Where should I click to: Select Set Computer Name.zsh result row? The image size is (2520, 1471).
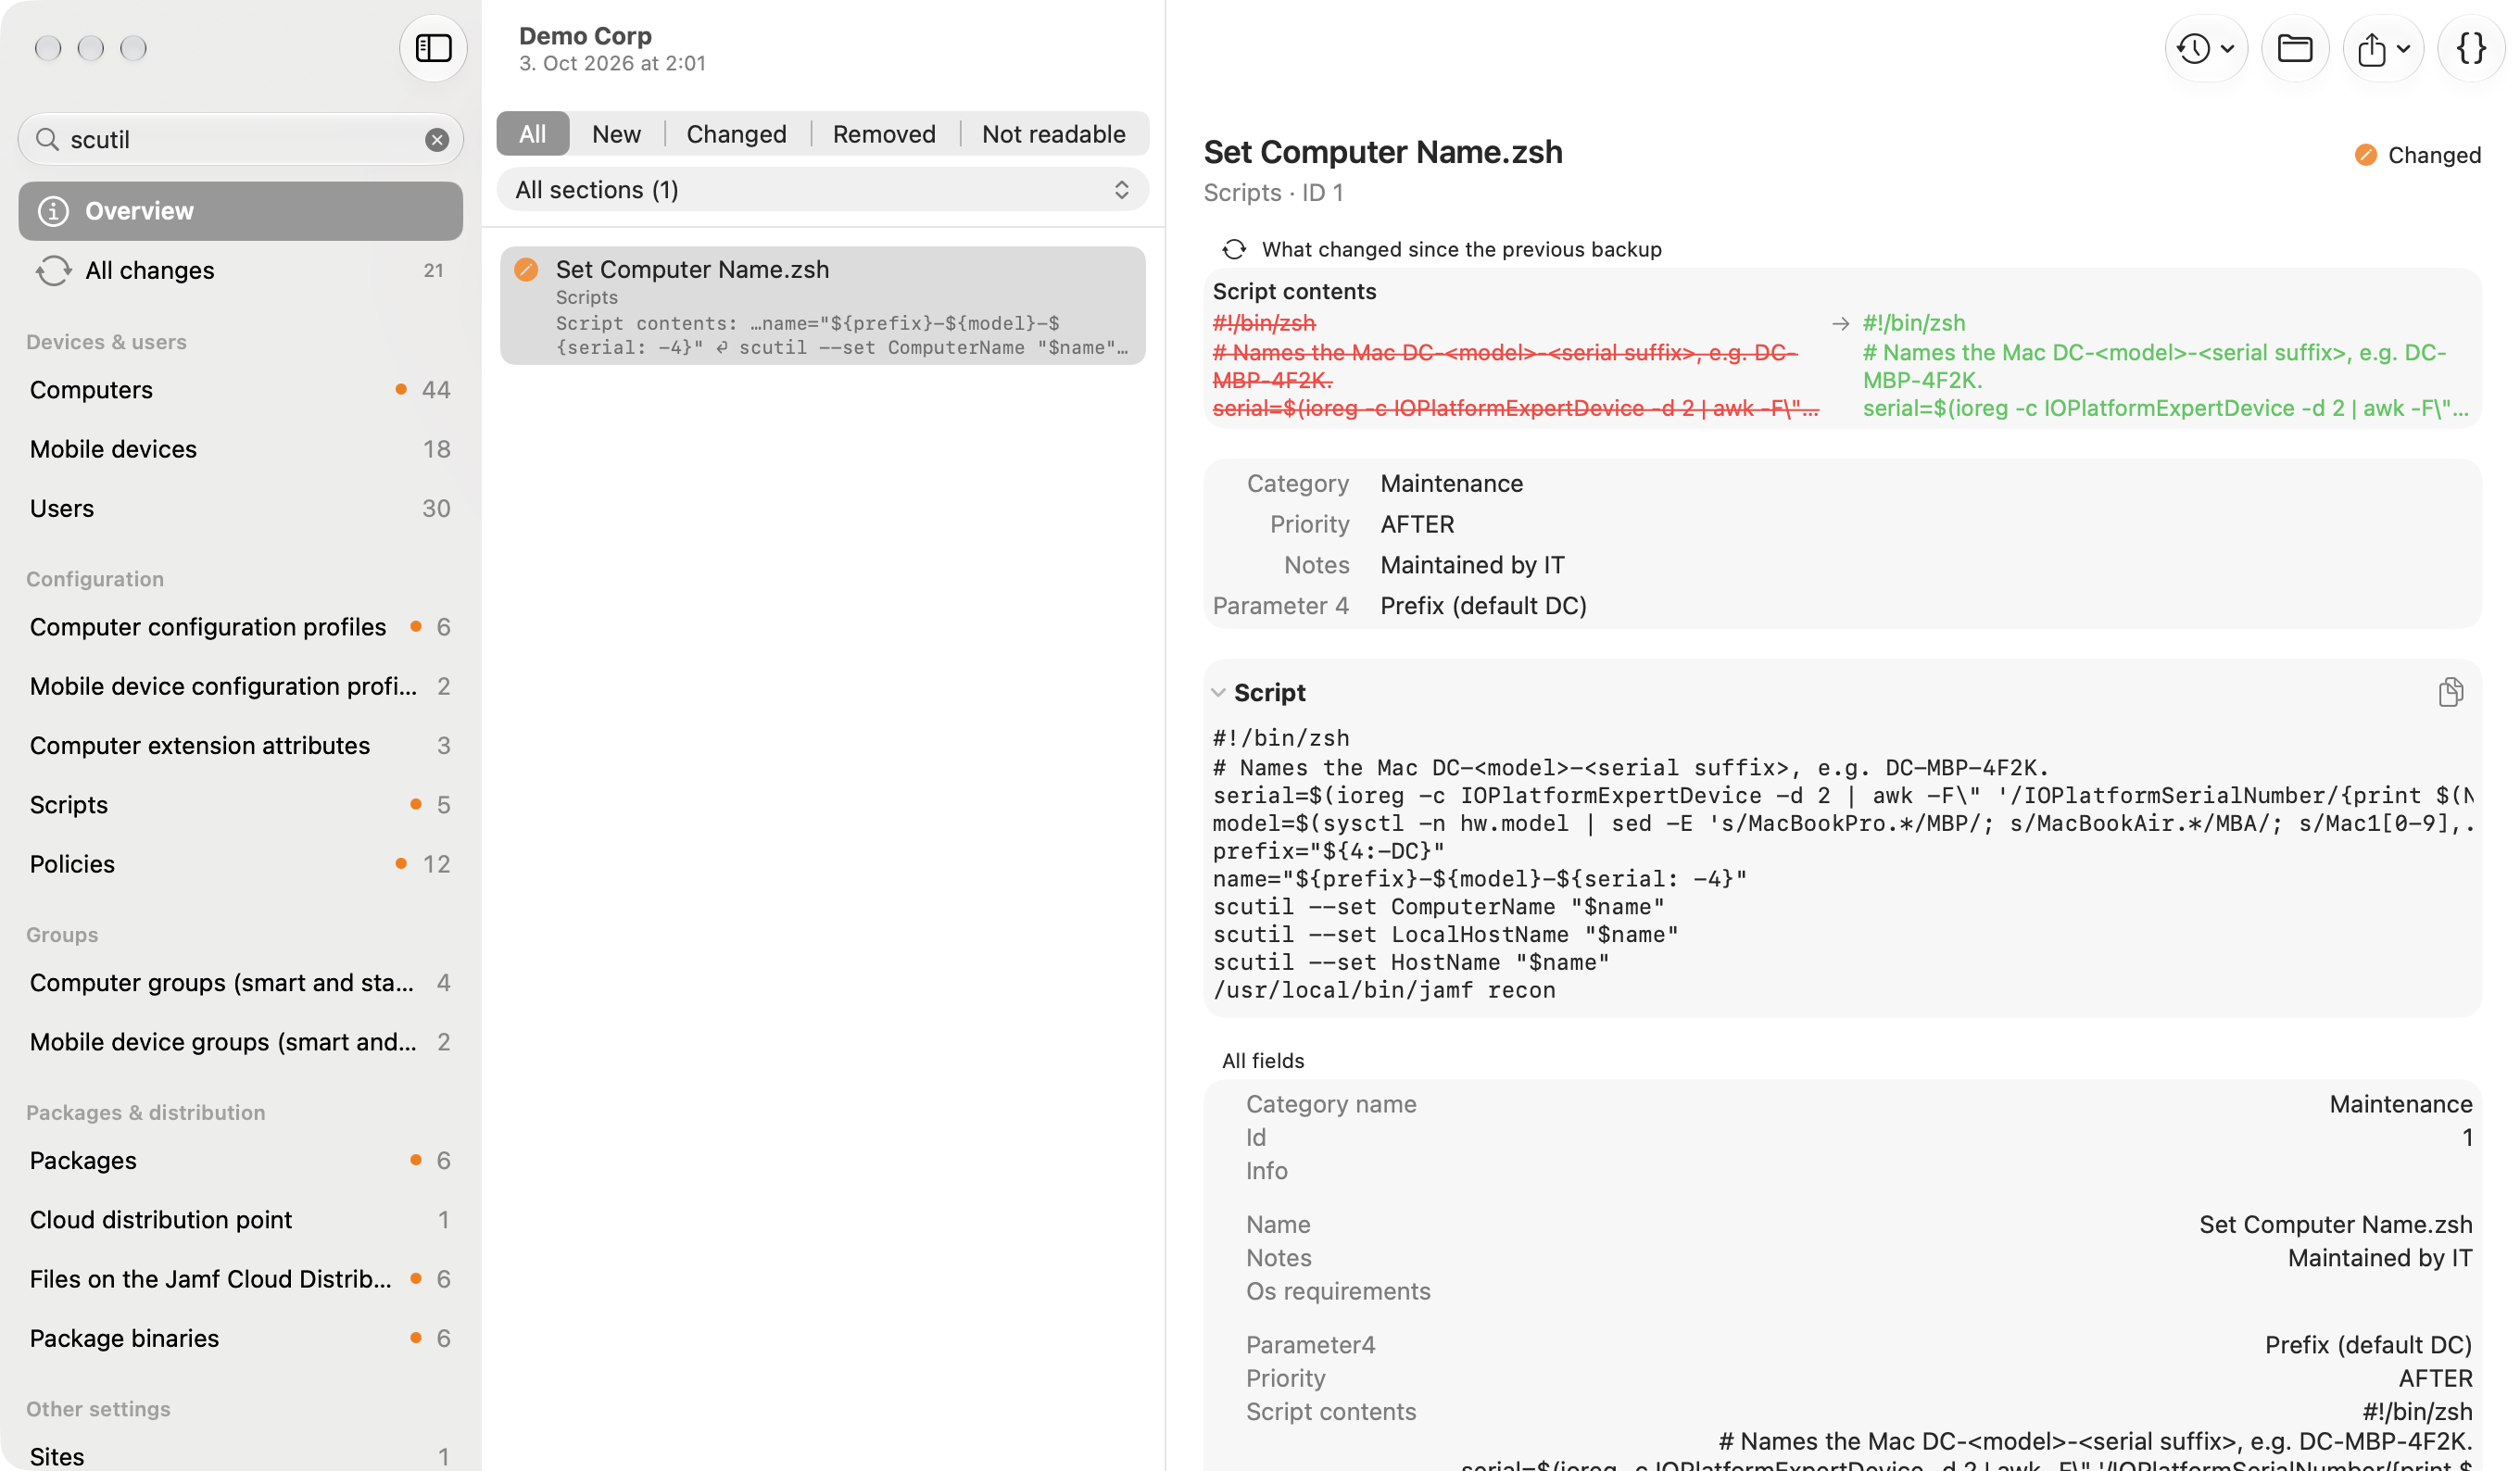[822, 306]
